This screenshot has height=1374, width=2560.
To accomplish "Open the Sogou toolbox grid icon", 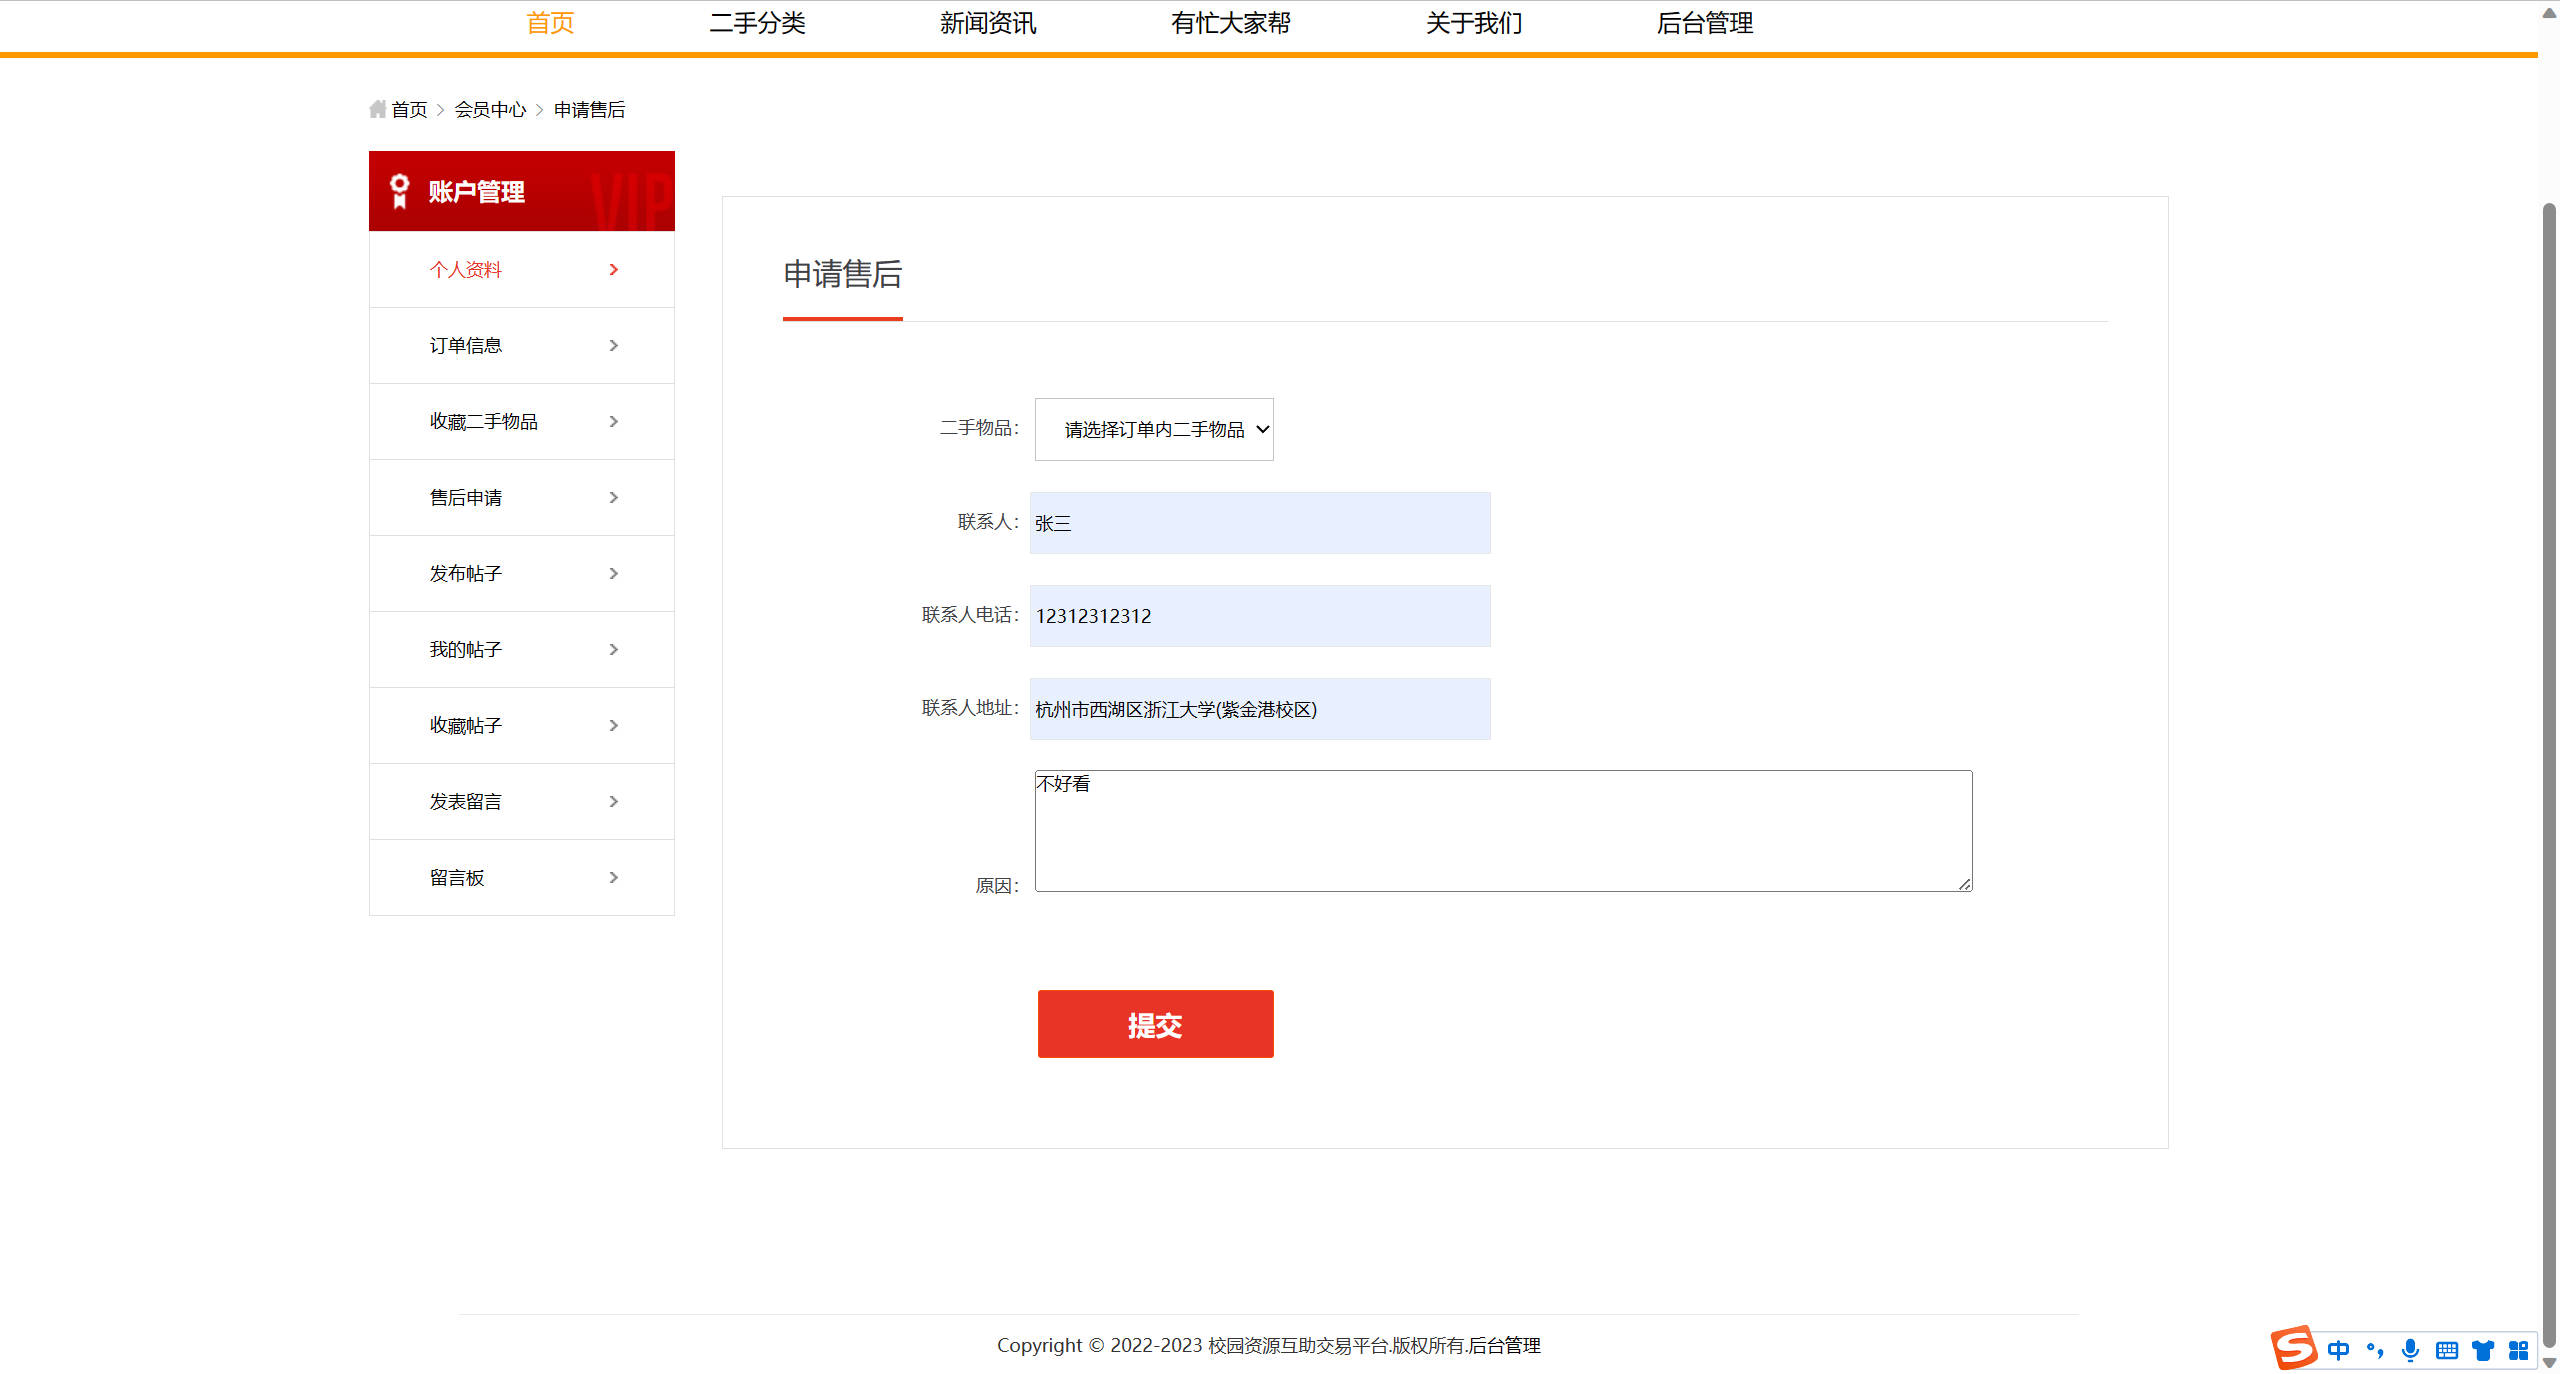I will point(2518,1349).
